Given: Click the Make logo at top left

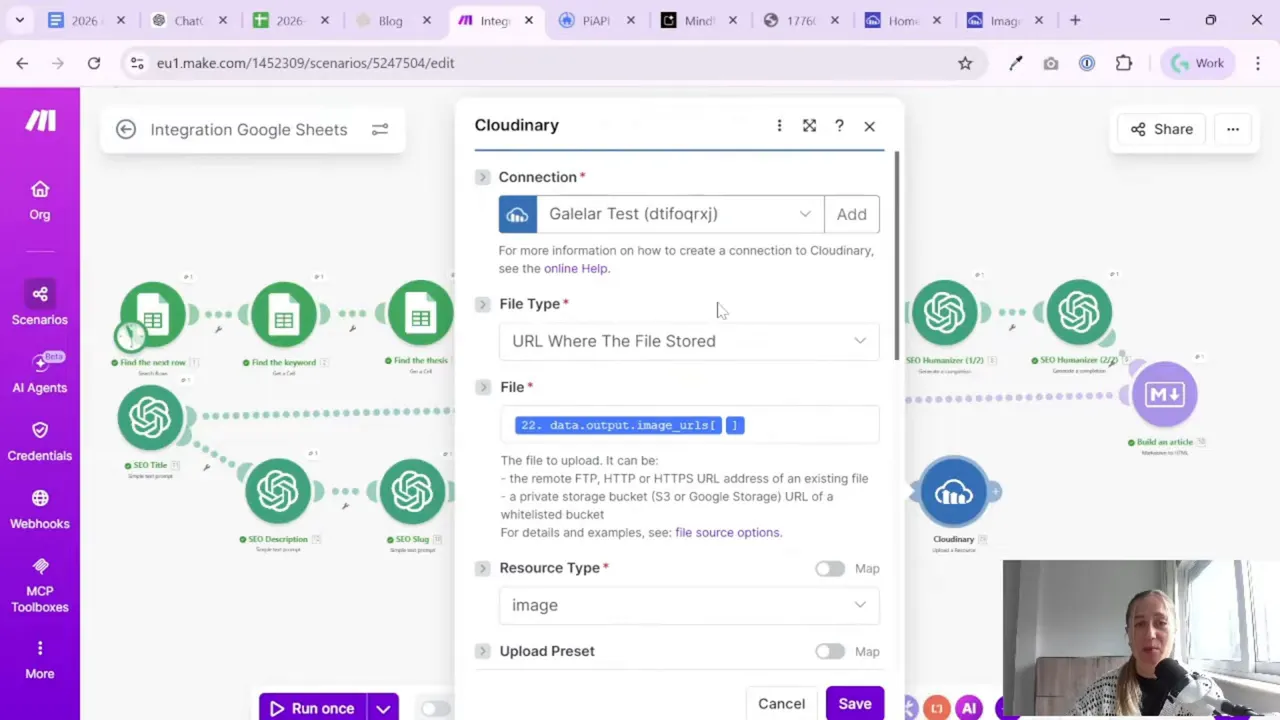Looking at the screenshot, I should point(40,121).
